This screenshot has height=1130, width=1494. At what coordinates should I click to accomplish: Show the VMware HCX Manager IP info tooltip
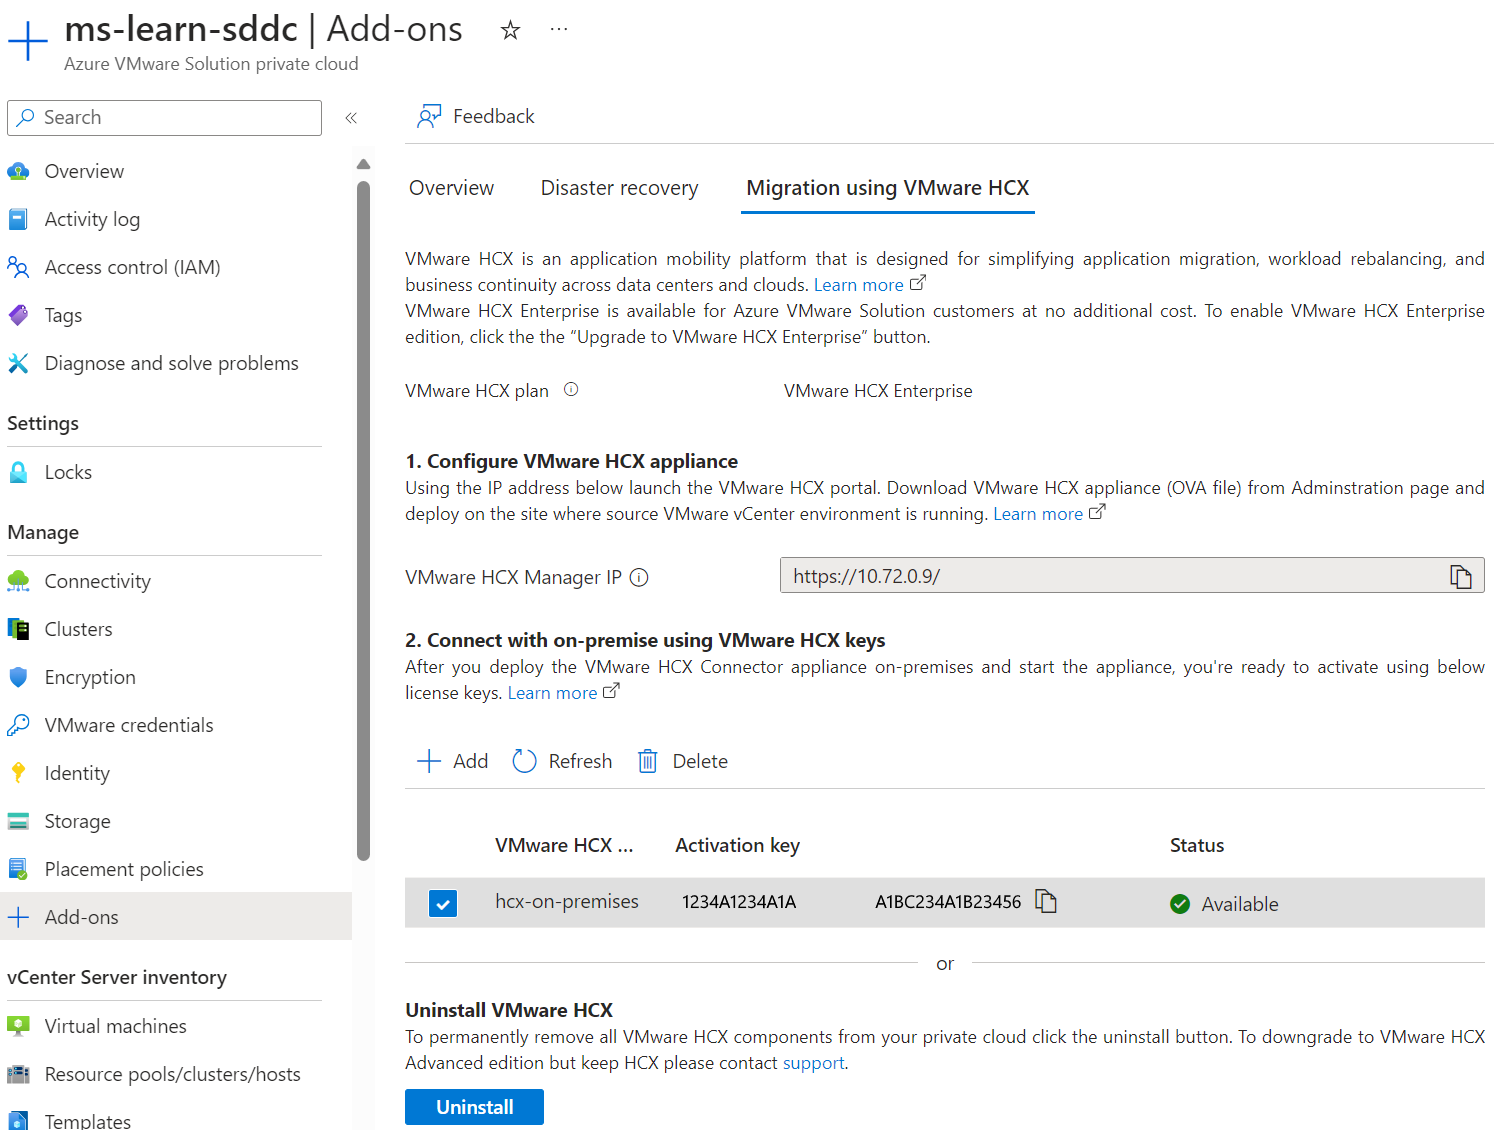tap(639, 577)
